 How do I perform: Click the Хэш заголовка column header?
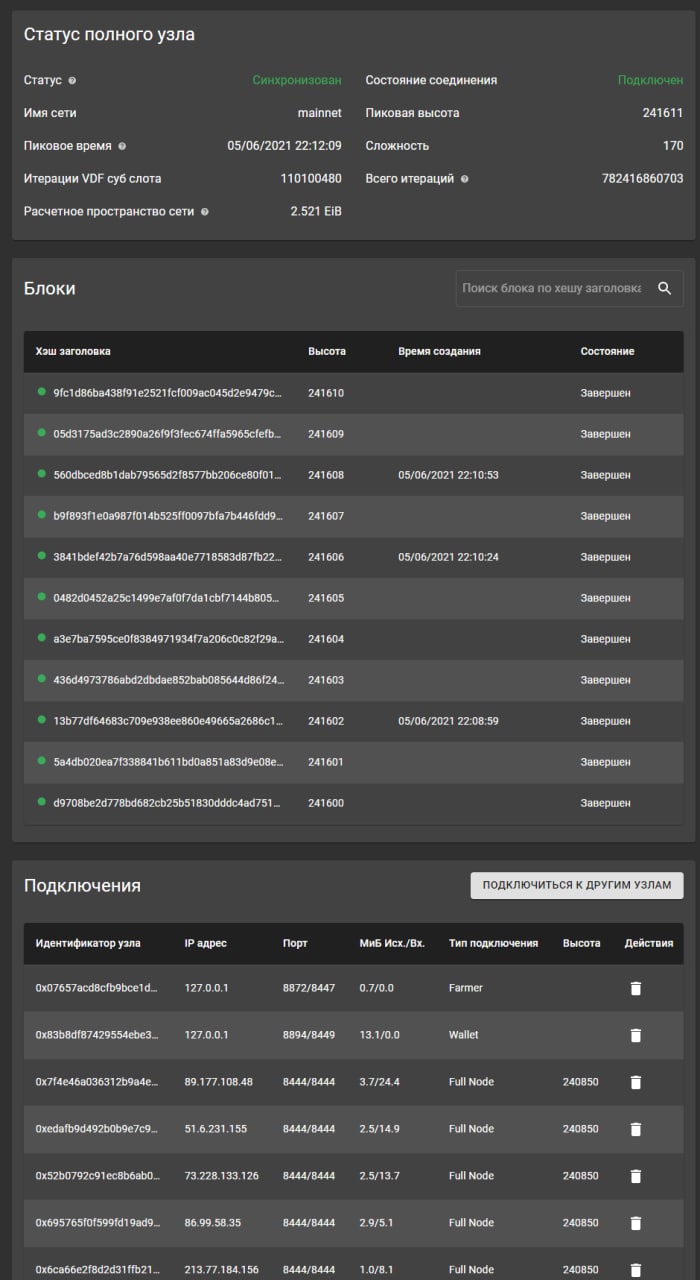[73, 351]
